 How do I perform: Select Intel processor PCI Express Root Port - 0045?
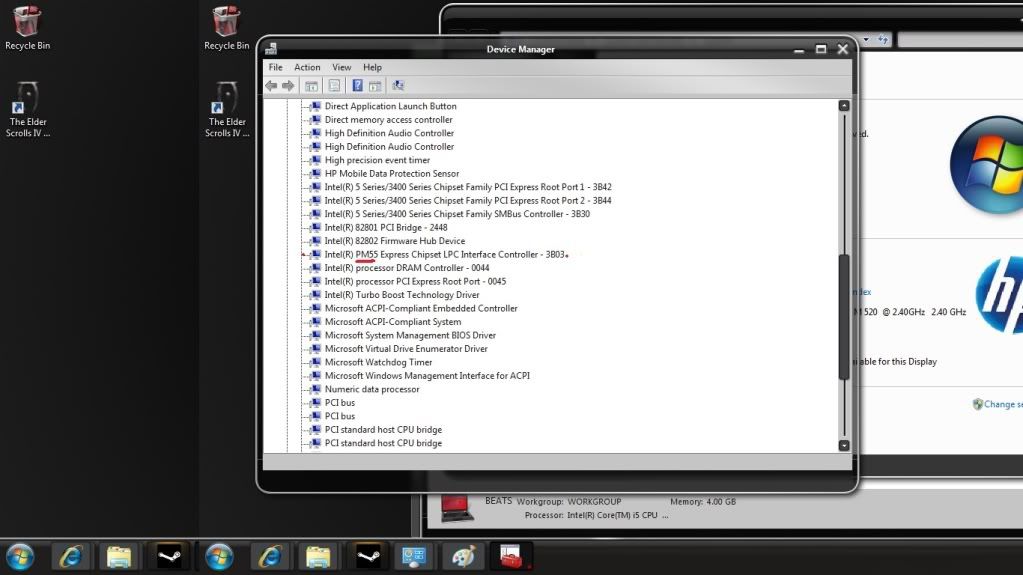(415, 281)
